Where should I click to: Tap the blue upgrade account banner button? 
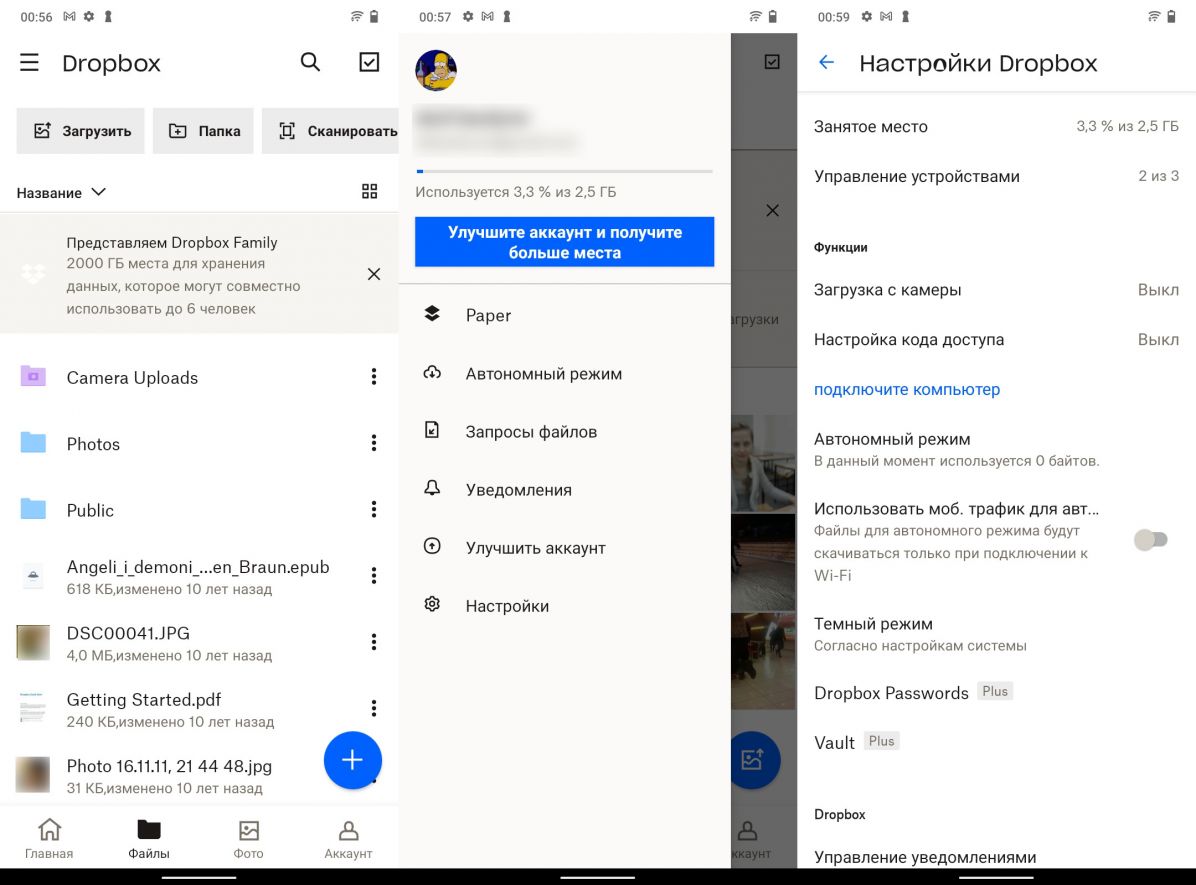tap(564, 242)
